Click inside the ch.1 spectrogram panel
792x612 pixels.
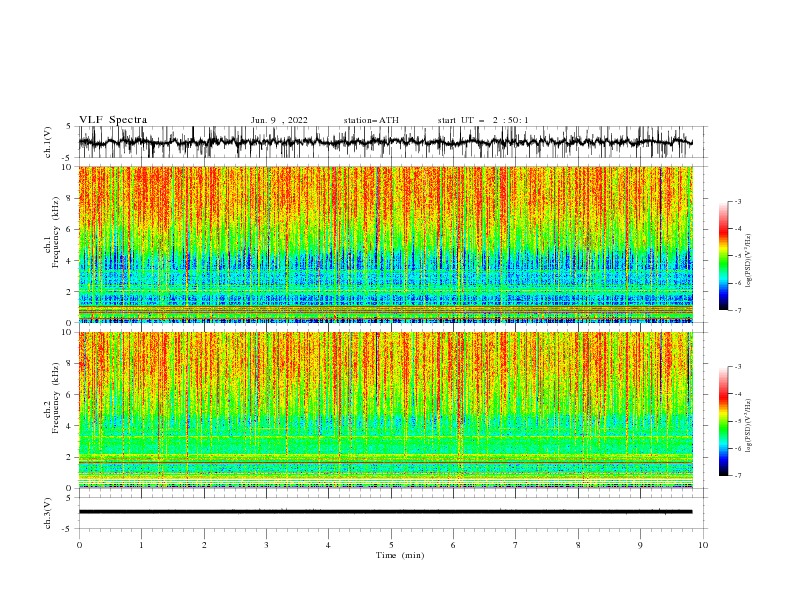click(385, 244)
